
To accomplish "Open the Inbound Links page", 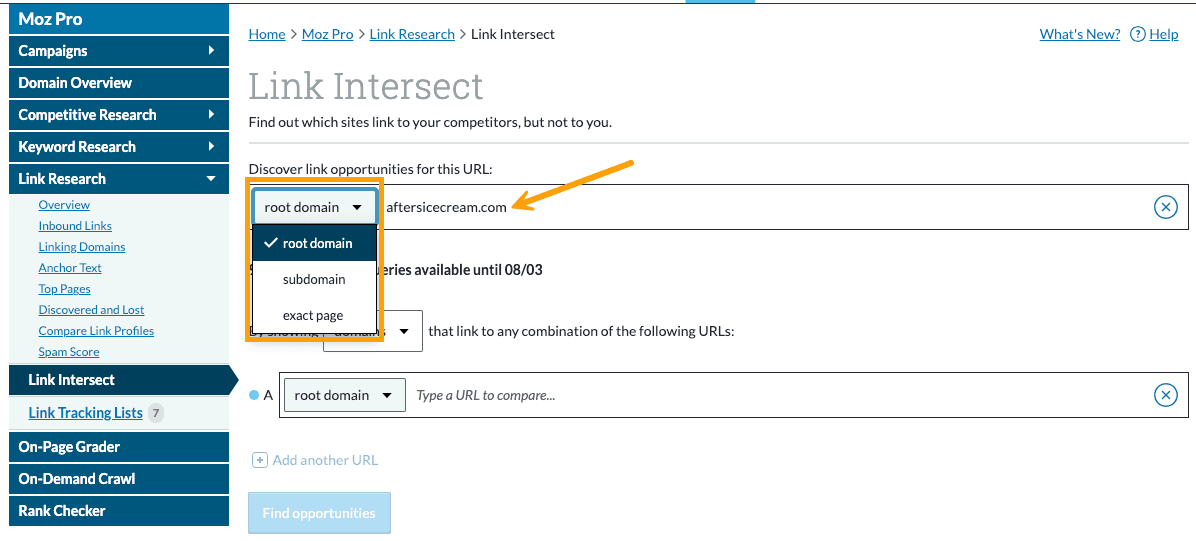I will tap(75, 226).
